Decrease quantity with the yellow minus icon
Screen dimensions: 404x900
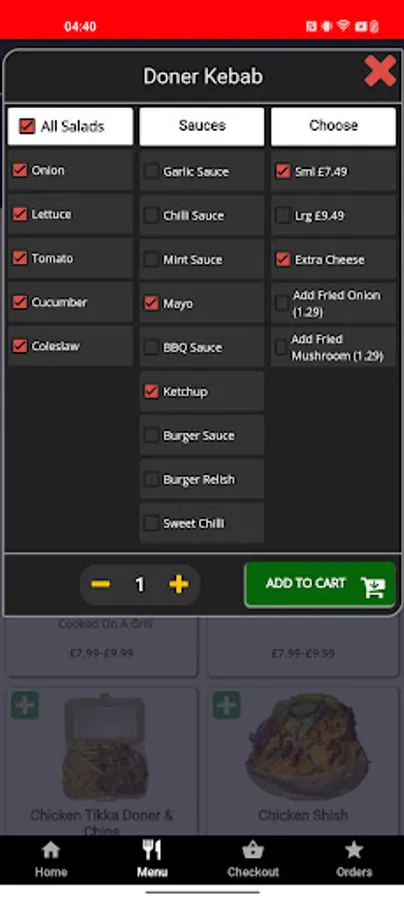pyautogui.click(x=100, y=584)
